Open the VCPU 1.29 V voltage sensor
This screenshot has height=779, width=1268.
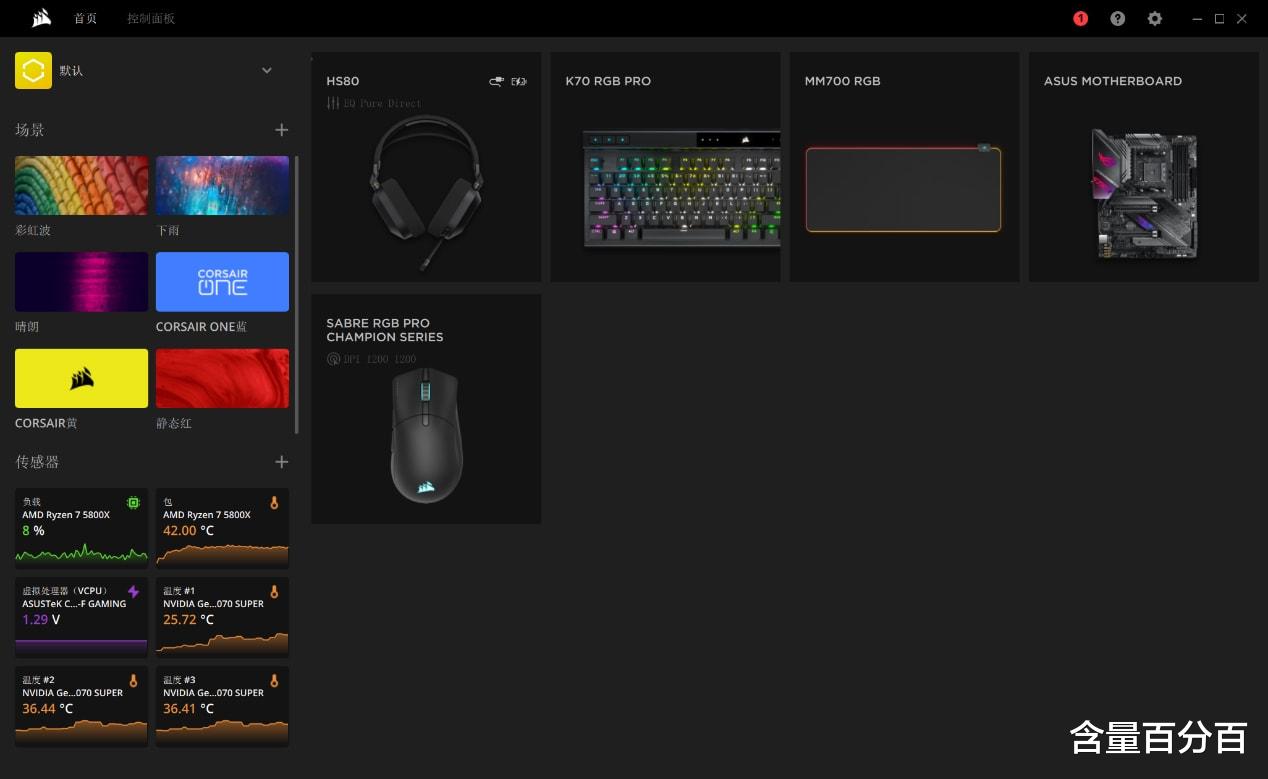click(x=81, y=617)
